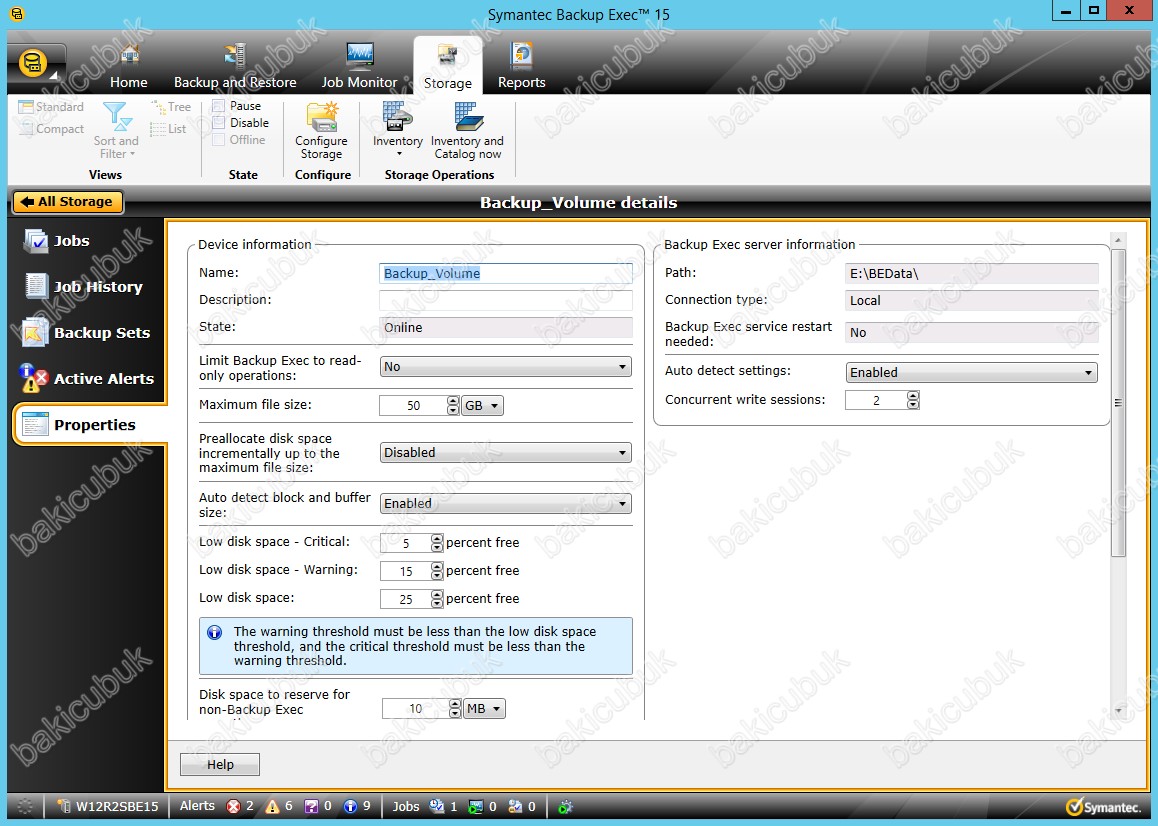Open the MB unit dropdown
The height and width of the screenshot is (826, 1158).
pyautogui.click(x=484, y=709)
